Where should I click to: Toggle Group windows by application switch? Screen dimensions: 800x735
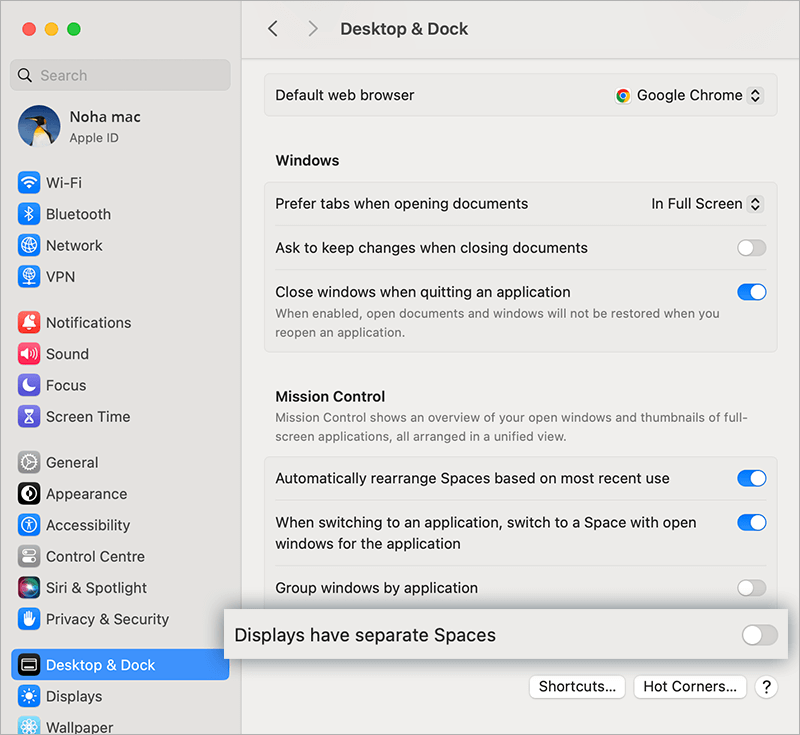pos(751,588)
